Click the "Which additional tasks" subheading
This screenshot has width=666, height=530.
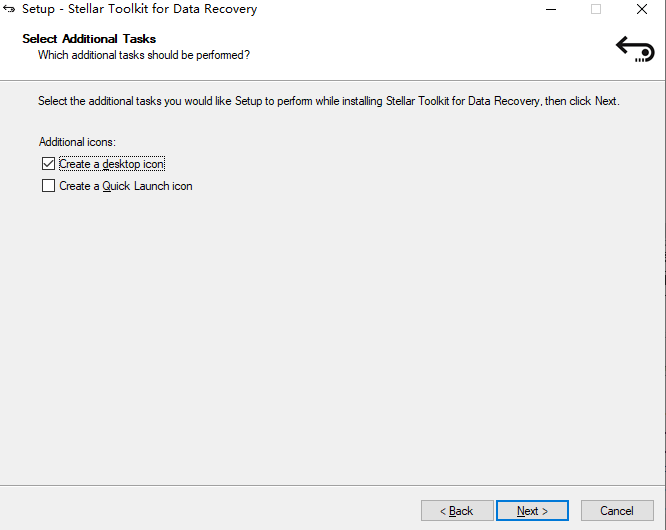143,55
